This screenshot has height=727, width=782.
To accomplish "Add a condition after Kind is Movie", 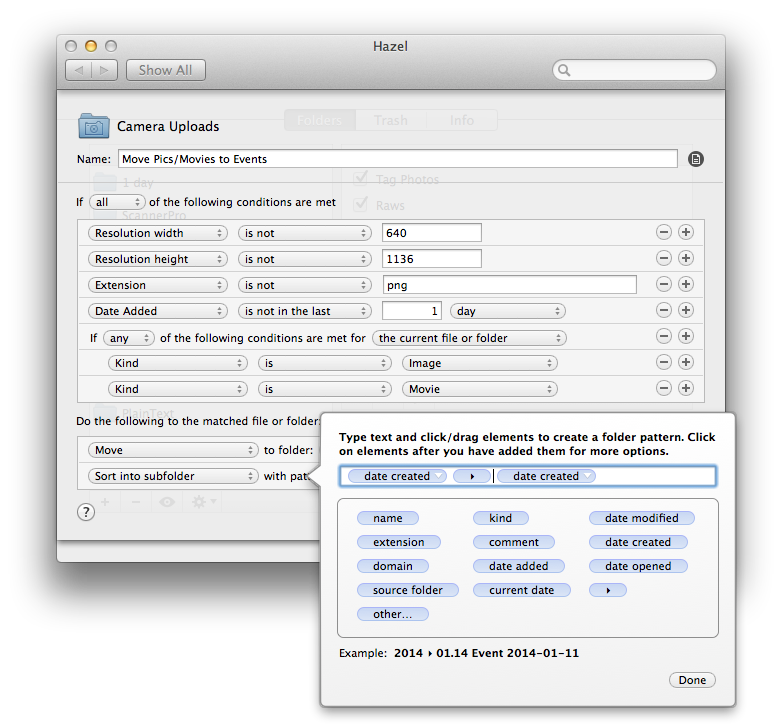I will click(x=685, y=388).
